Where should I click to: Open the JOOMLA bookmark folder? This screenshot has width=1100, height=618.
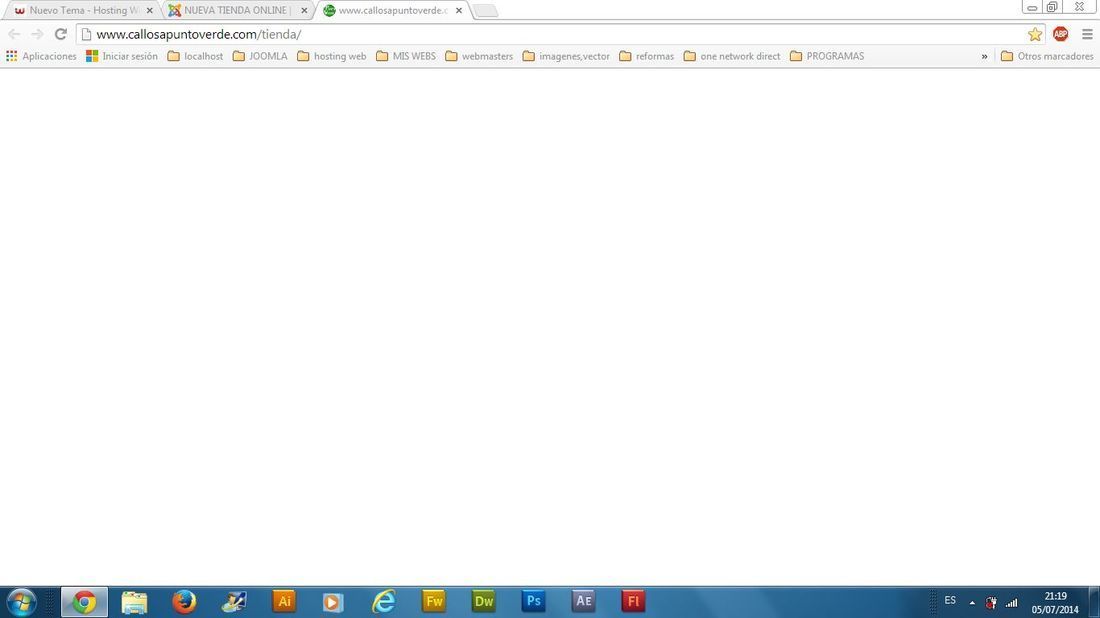click(x=260, y=56)
